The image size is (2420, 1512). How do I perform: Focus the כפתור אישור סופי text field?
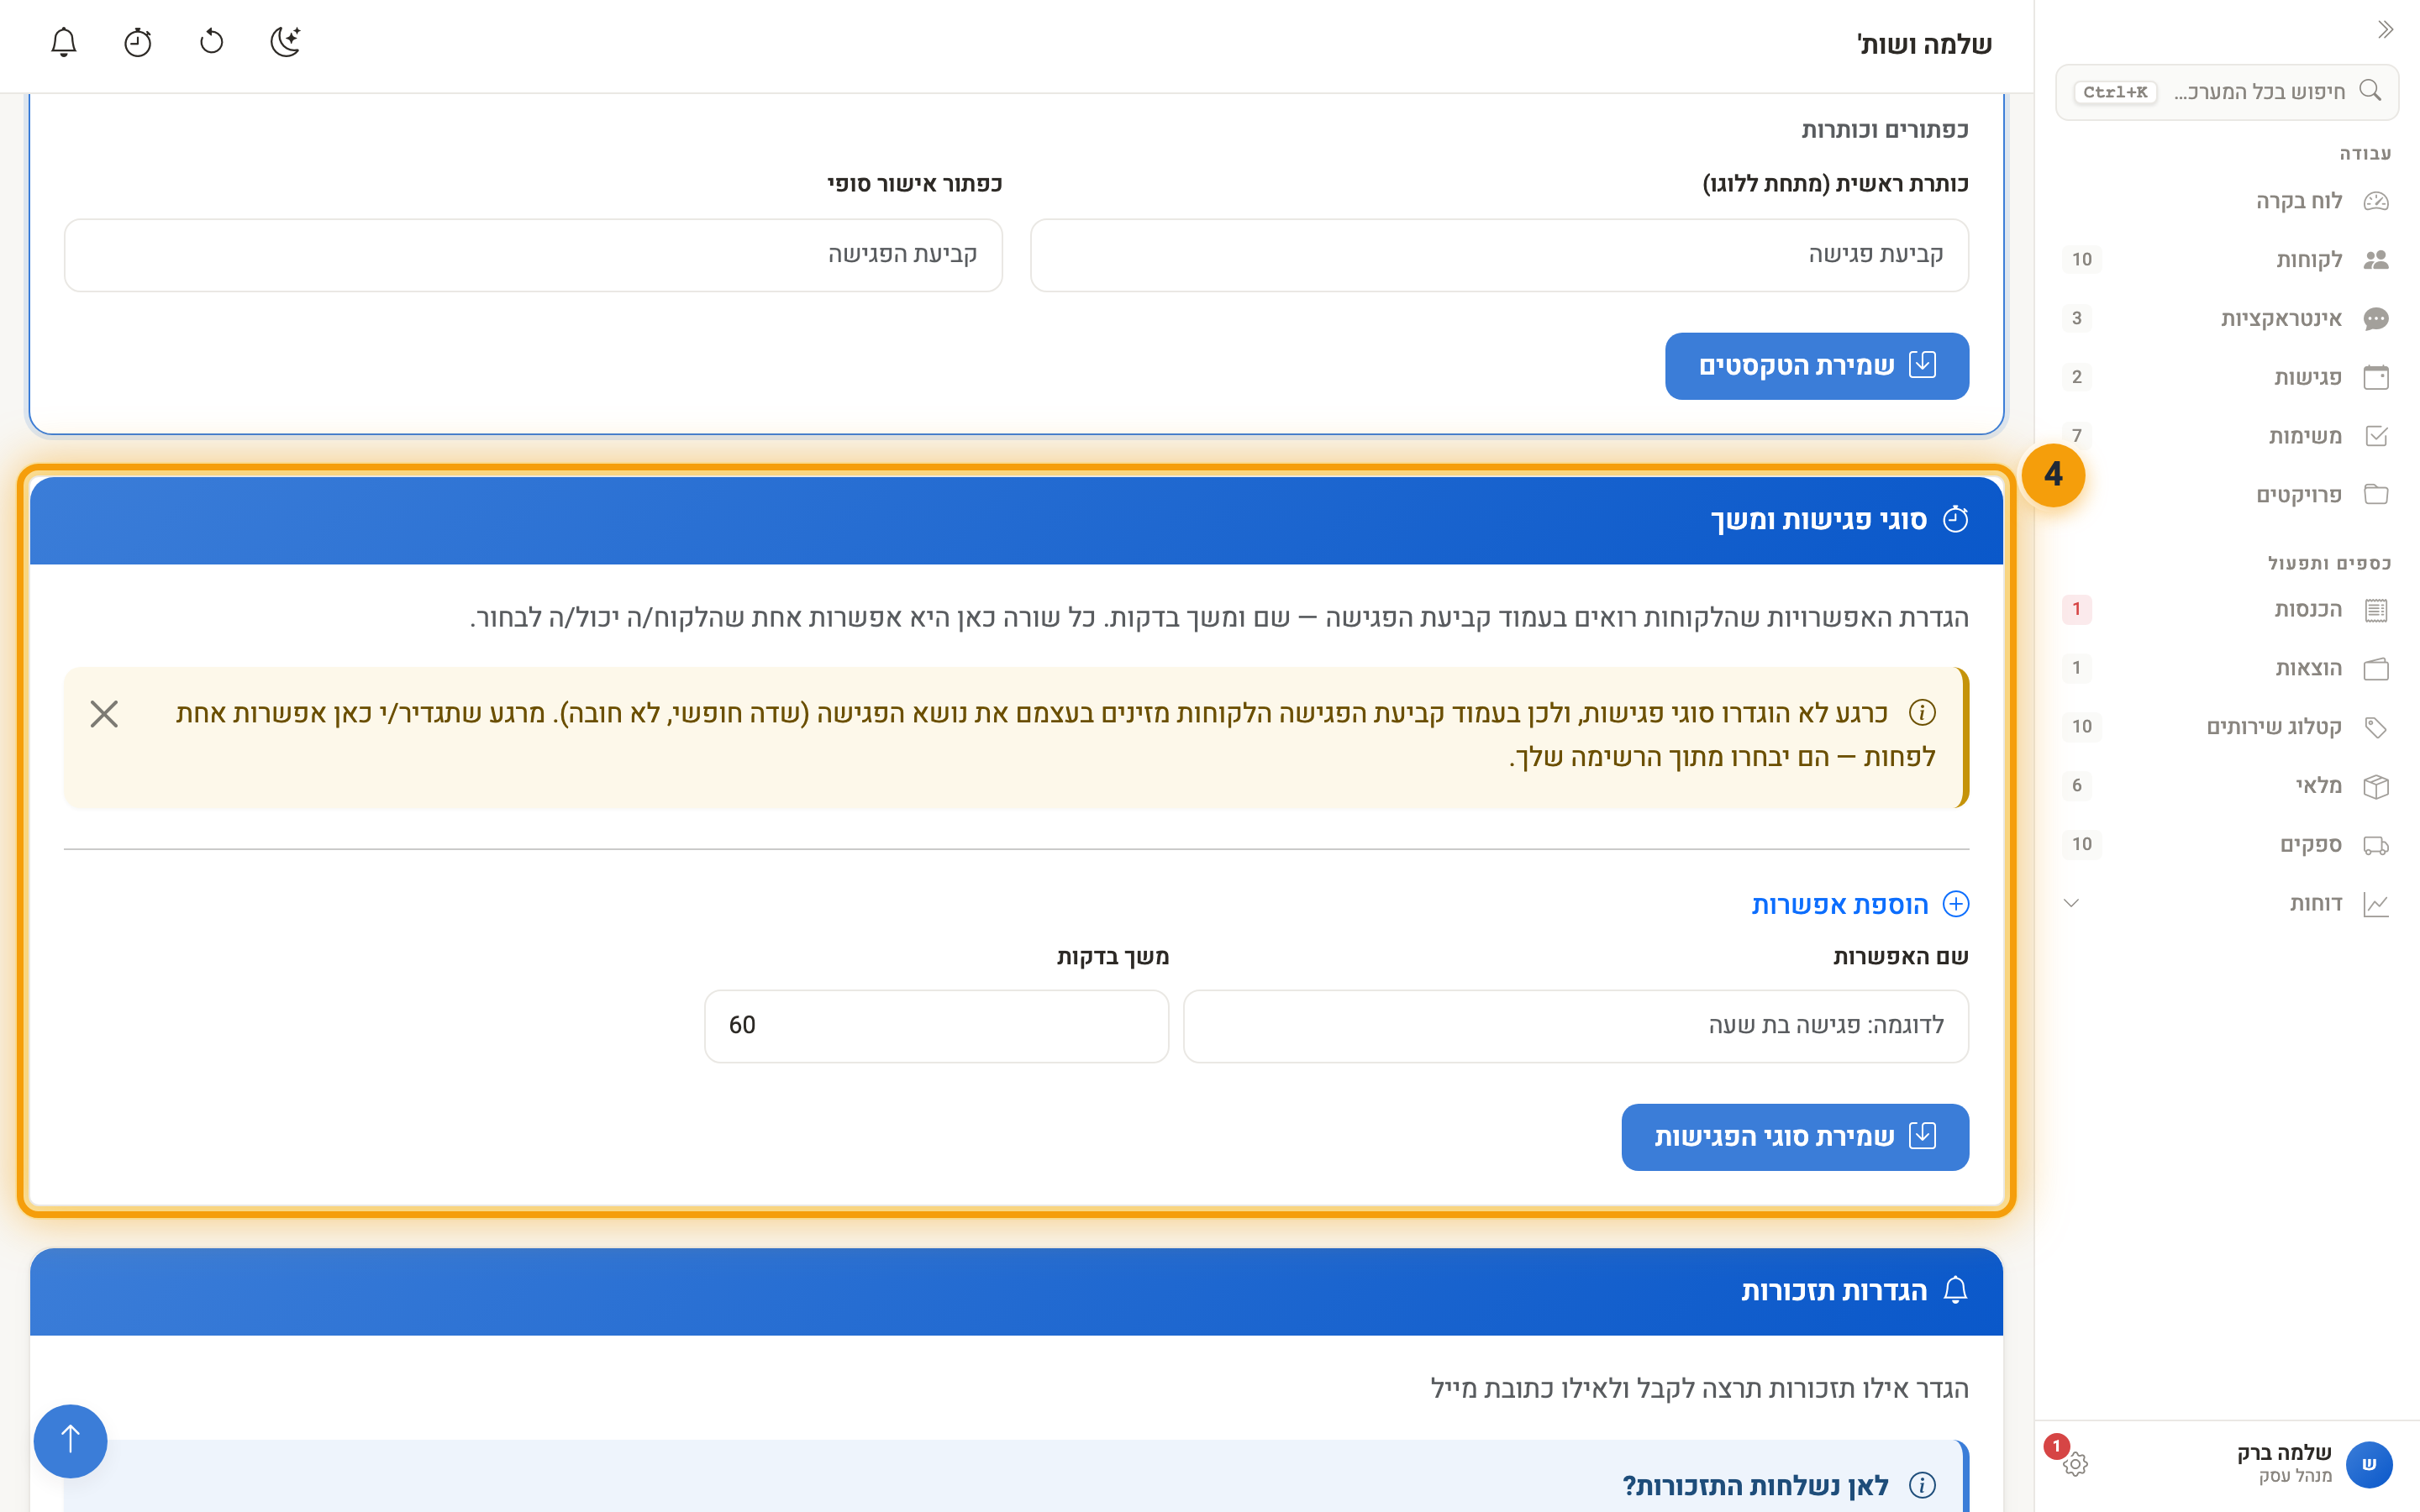pyautogui.click(x=534, y=255)
